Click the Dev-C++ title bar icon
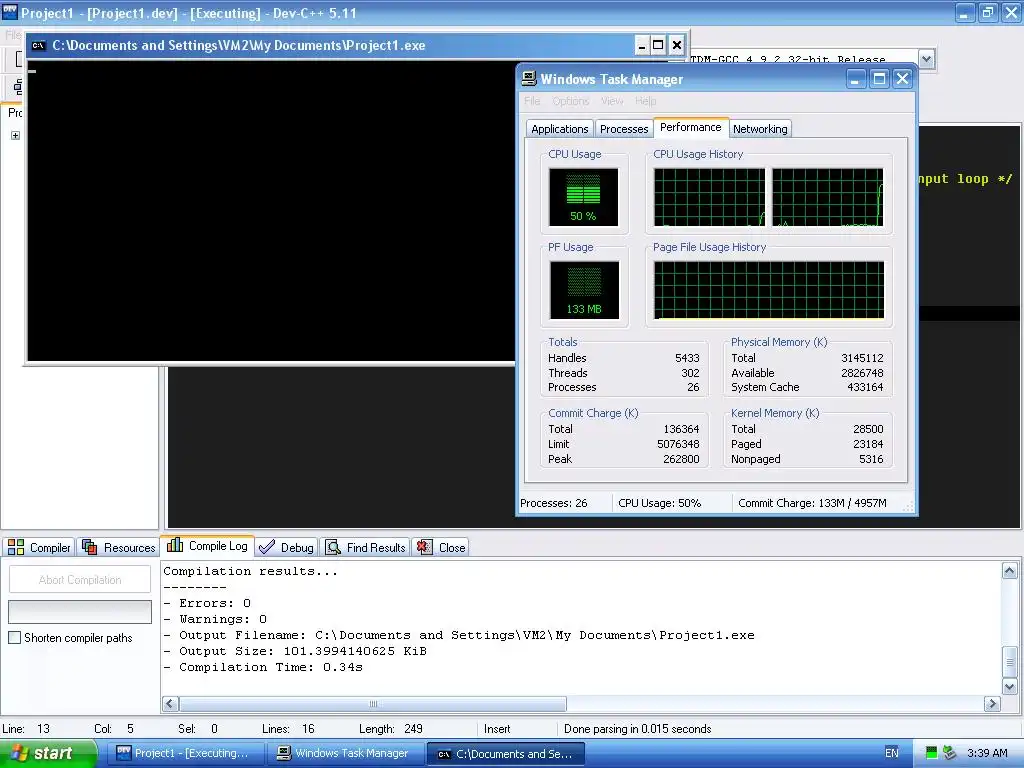This screenshot has width=1024, height=768. coord(9,11)
